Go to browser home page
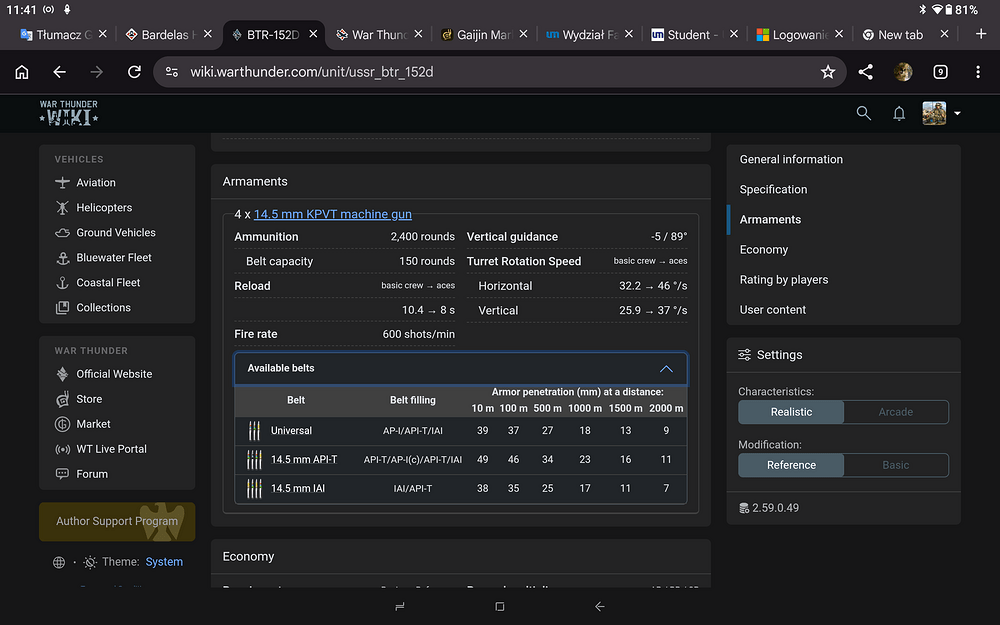This screenshot has height=625, width=1000. 22,72
